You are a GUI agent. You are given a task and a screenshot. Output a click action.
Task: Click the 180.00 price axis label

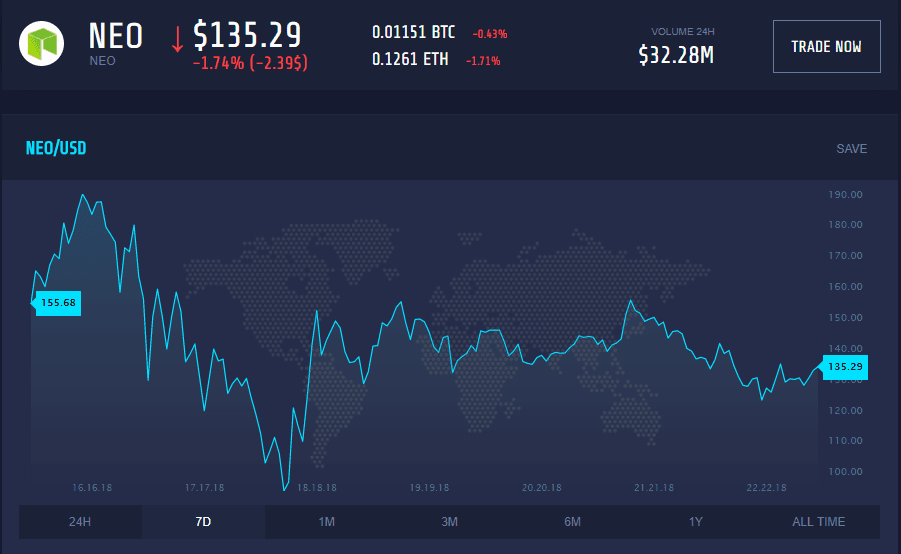pyautogui.click(x=845, y=225)
